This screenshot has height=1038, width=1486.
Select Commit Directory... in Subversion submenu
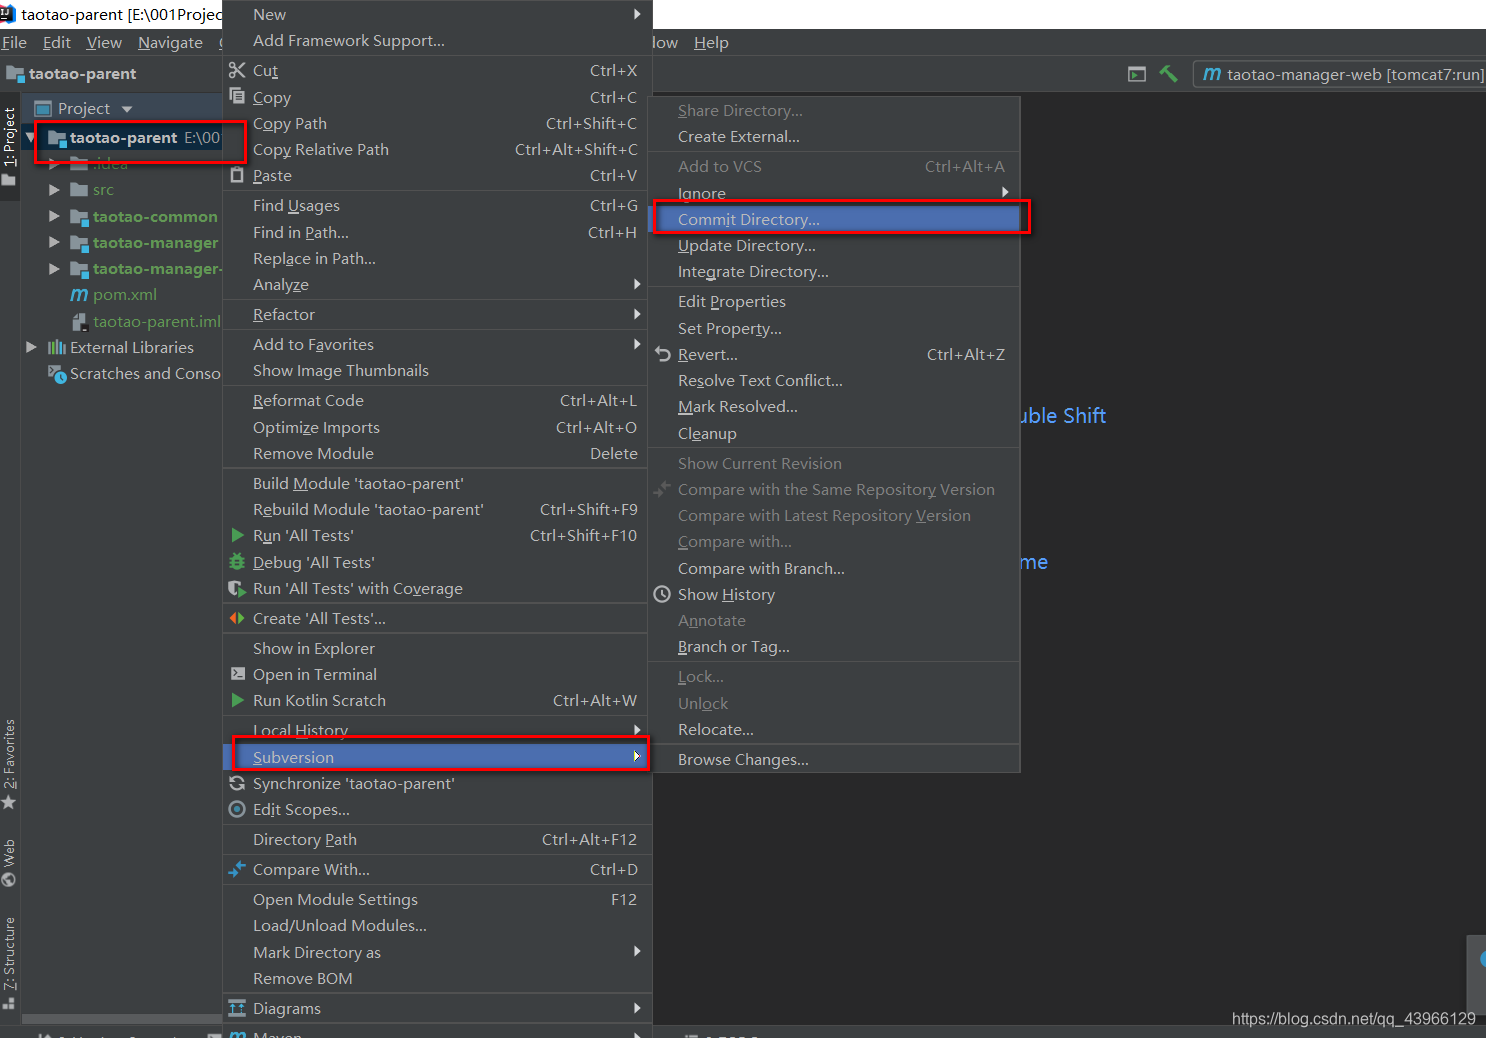point(834,219)
